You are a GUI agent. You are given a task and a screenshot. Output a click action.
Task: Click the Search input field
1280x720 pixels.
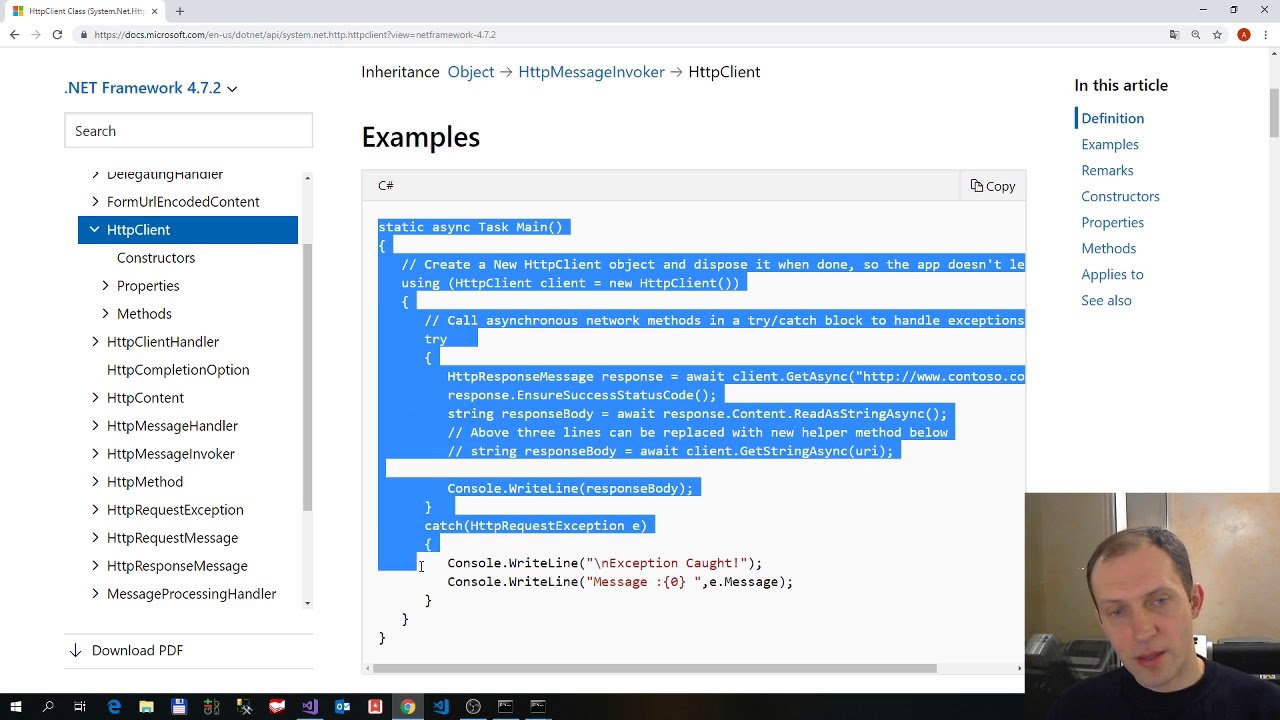point(188,131)
